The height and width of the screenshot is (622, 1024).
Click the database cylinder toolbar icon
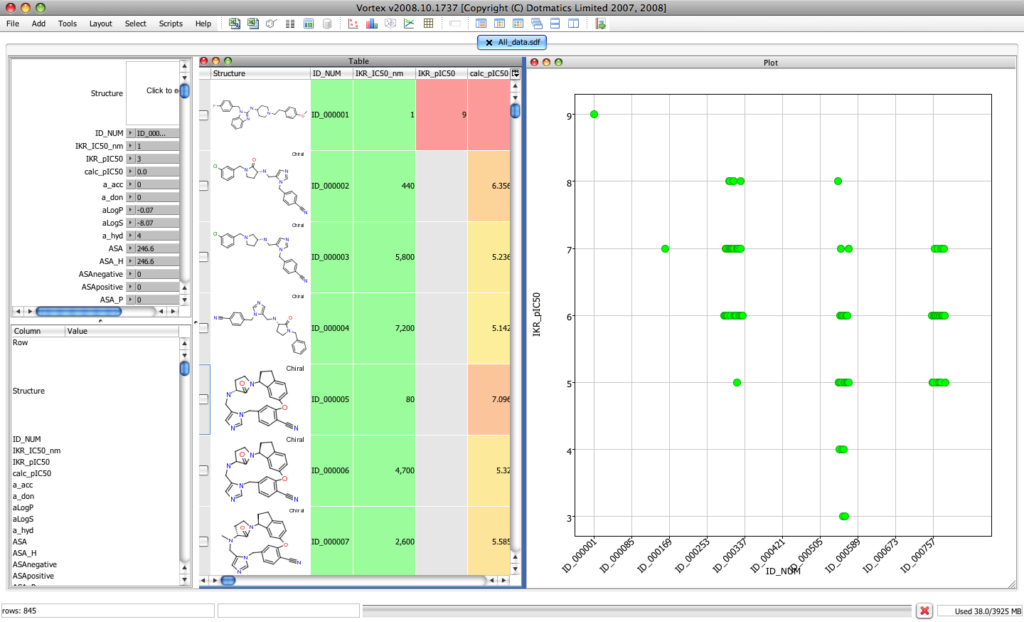click(x=327, y=24)
